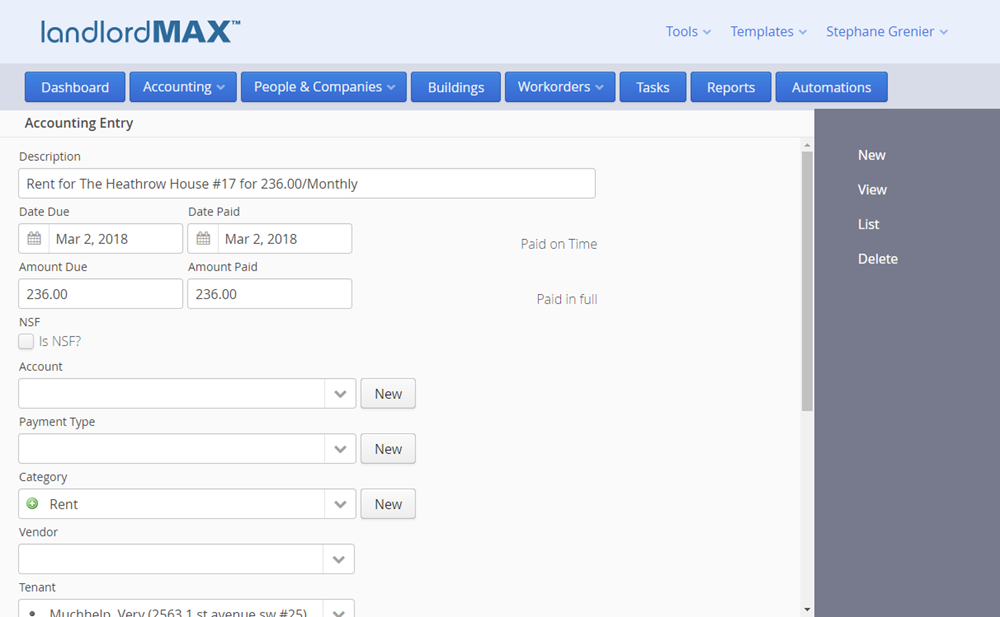The image size is (1000, 617).
Task: Click the 'Accounting Entry' heading
Action: pos(78,123)
